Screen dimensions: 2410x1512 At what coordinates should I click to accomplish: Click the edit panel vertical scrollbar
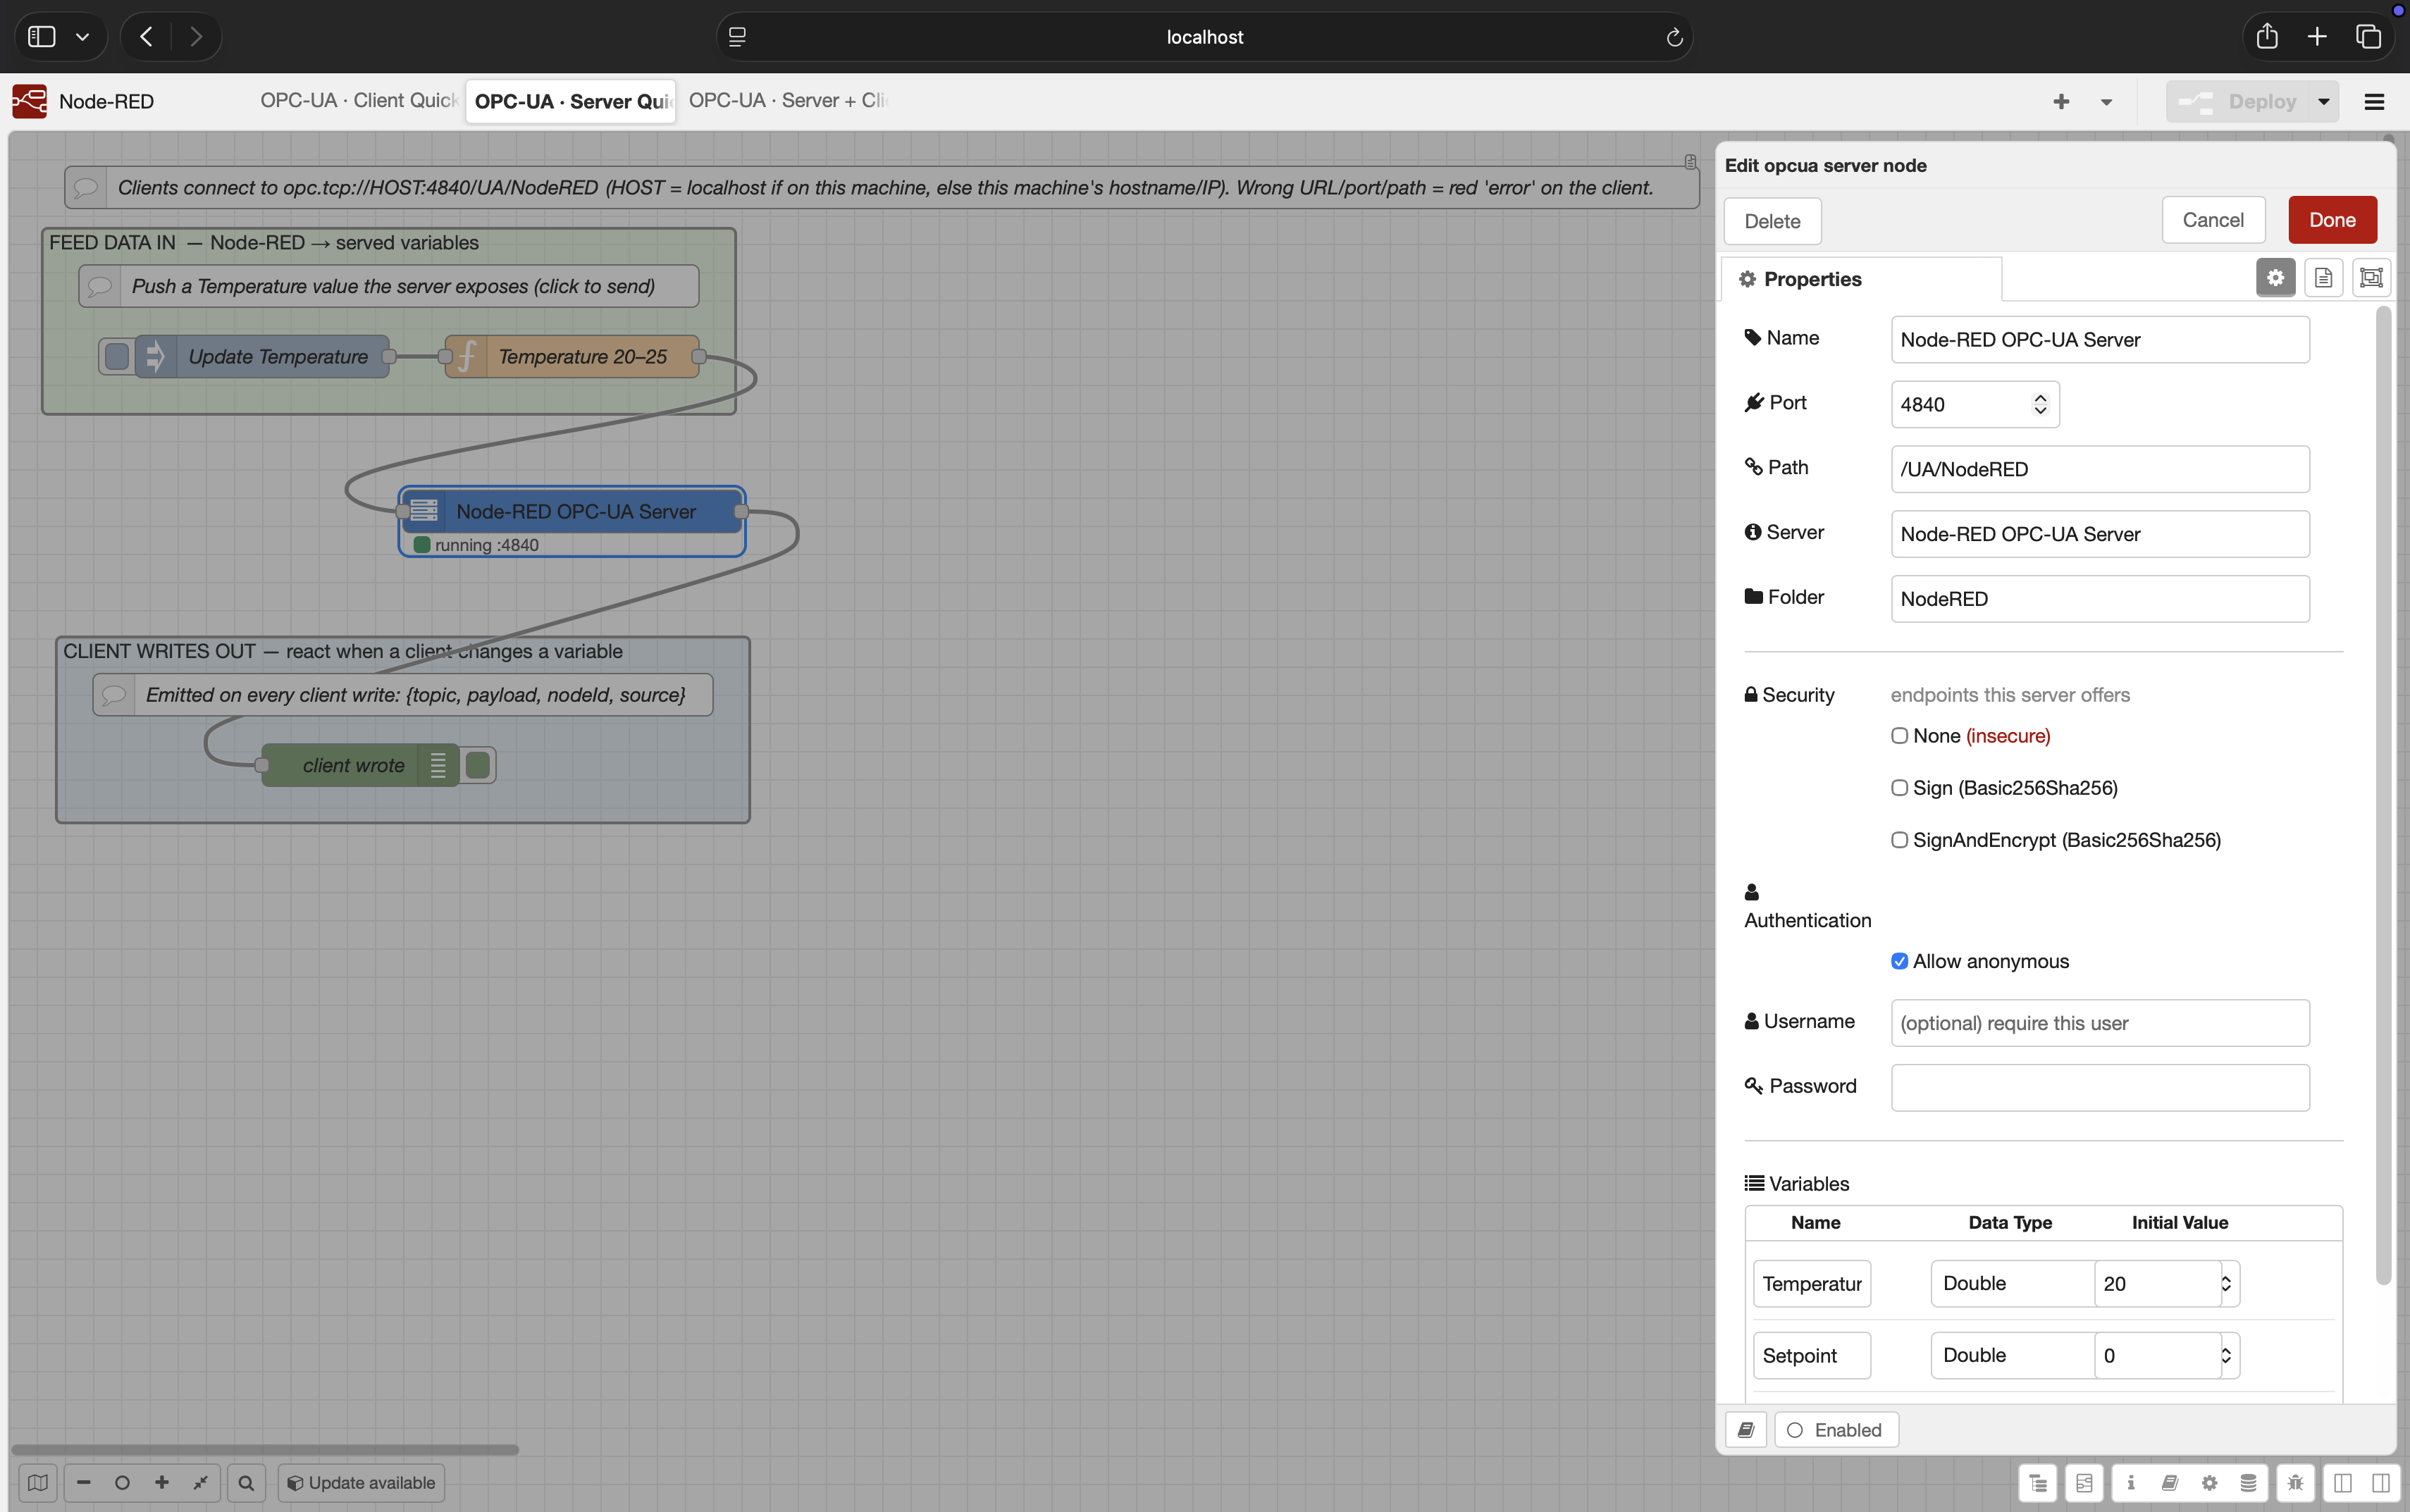point(2383,796)
